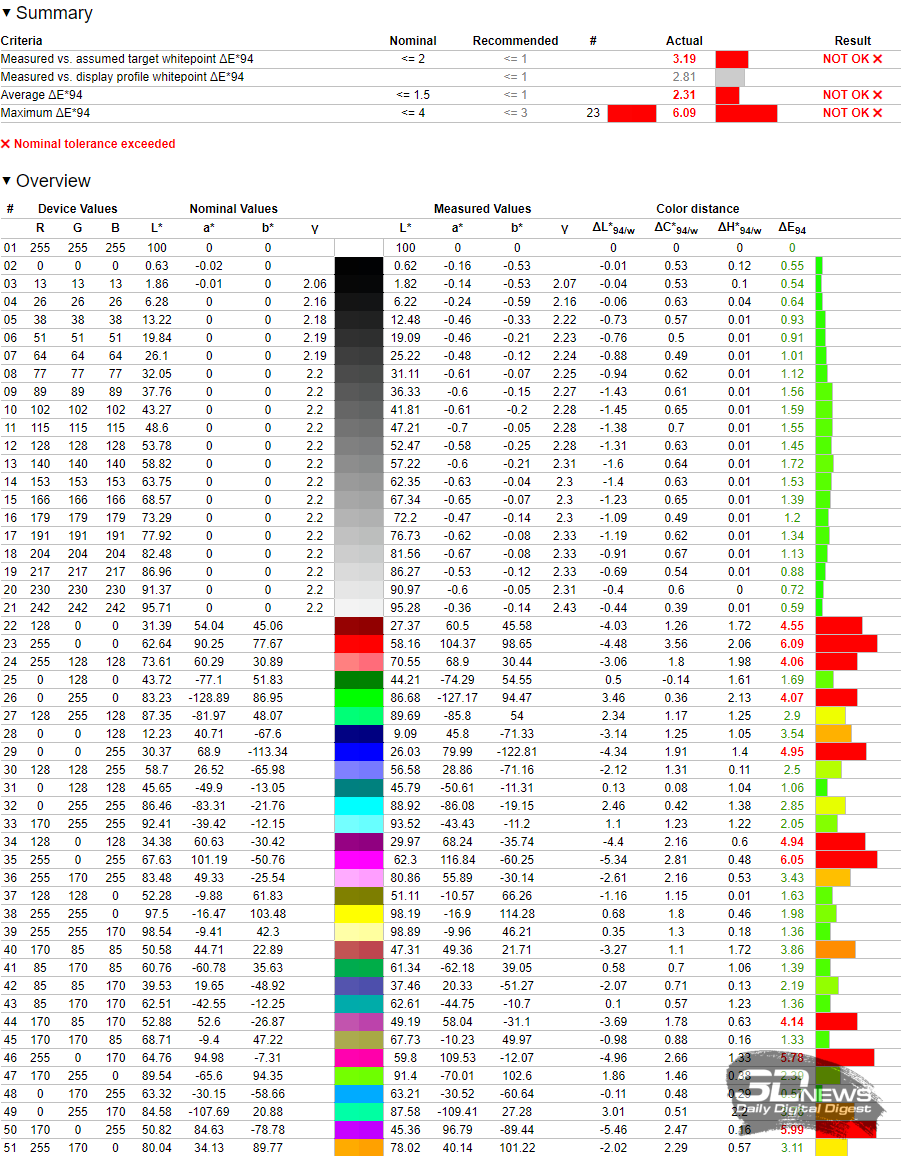Click red X next to Nominal tolerance exceeded
This screenshot has width=901, height=1156.
(6, 144)
